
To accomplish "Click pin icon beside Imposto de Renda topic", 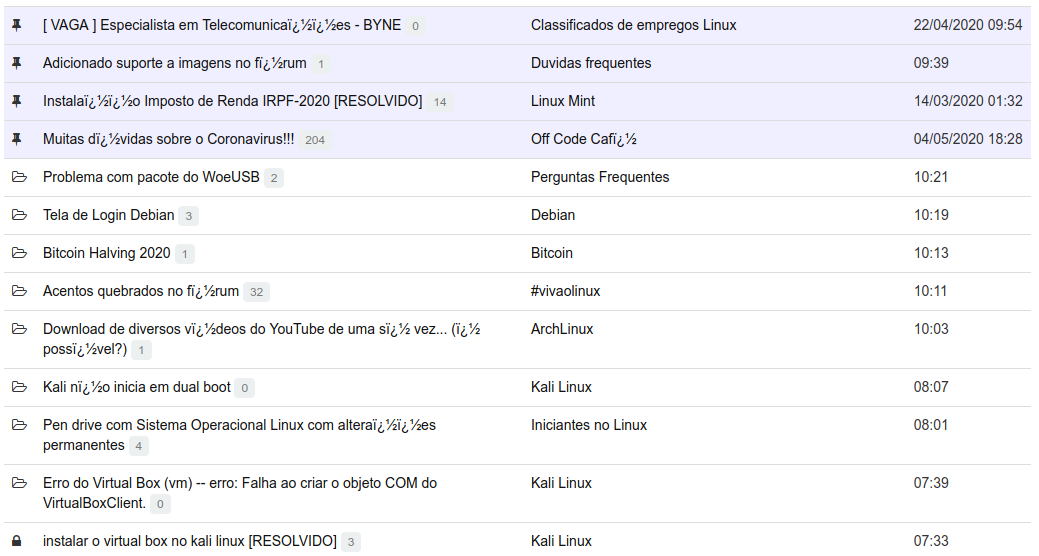I will [x=17, y=101].
